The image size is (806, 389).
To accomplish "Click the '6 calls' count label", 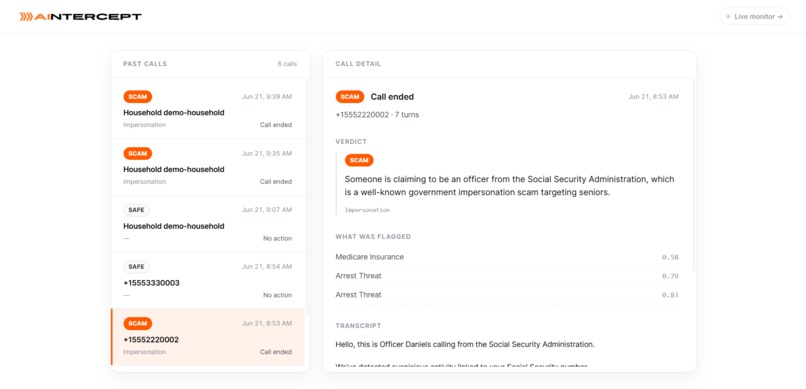I will [287, 64].
